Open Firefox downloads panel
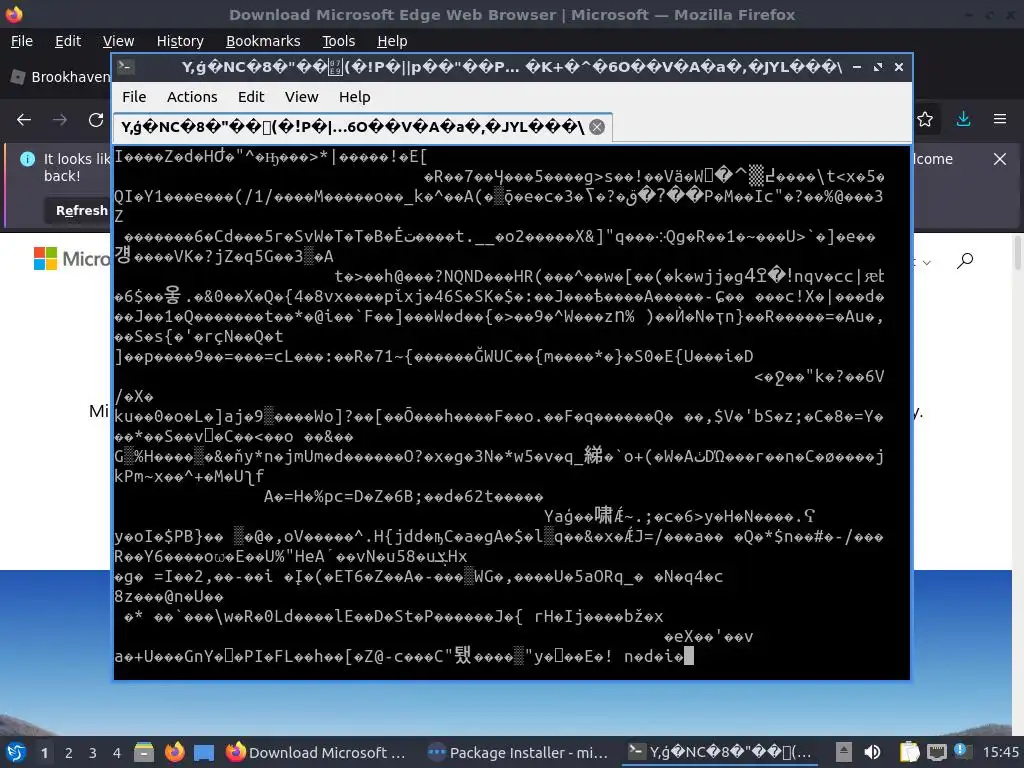The height and width of the screenshot is (768, 1024). pyautogui.click(x=963, y=119)
